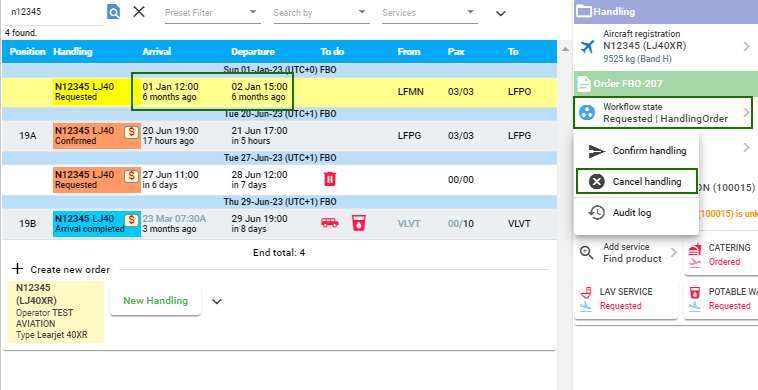Screen dimensions: 758x390
Task: Open the Services dropdown
Action: [430, 13]
